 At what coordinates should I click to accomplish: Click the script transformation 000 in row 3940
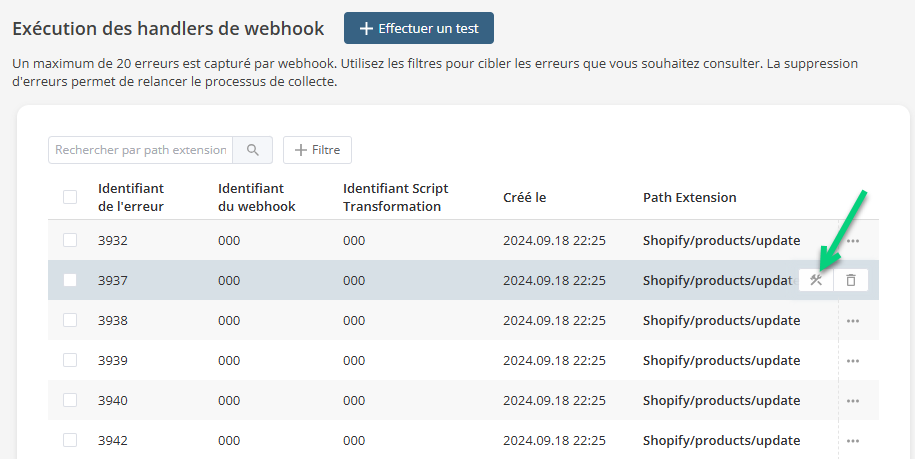(x=354, y=400)
